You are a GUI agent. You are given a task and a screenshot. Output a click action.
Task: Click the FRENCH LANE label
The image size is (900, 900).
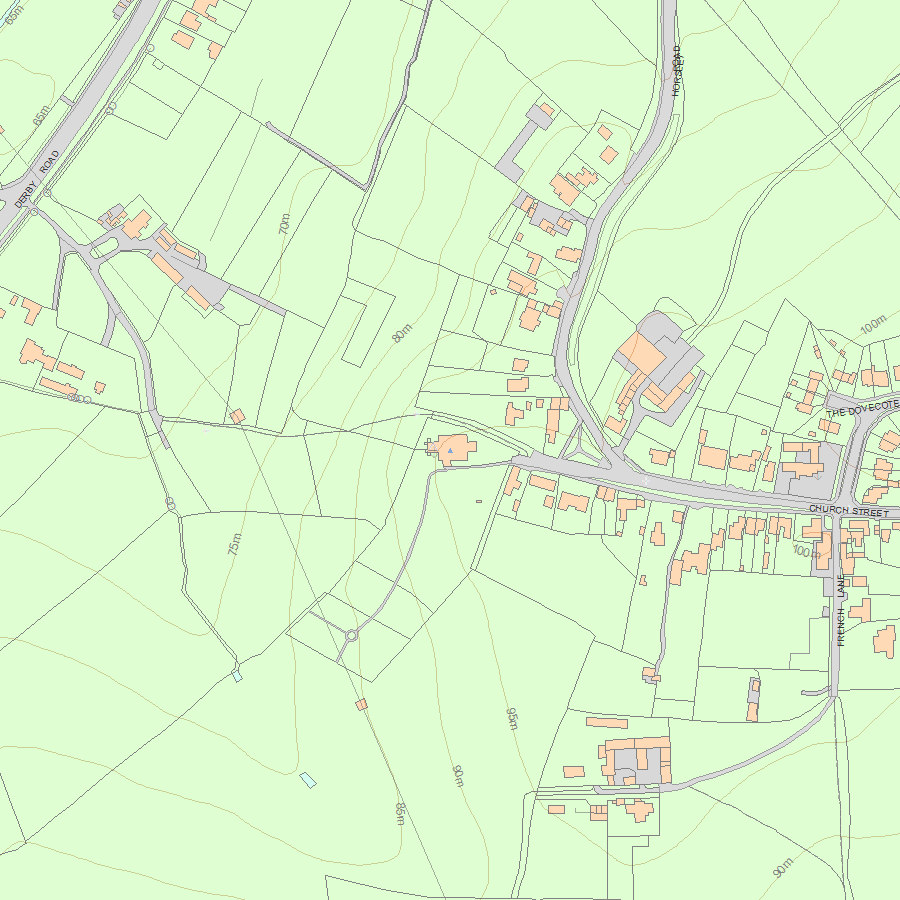[841, 611]
